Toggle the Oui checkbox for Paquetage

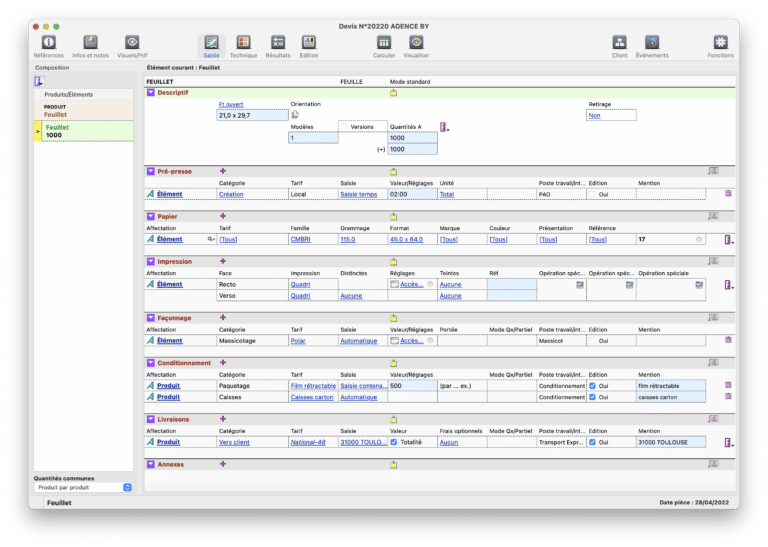coord(593,385)
